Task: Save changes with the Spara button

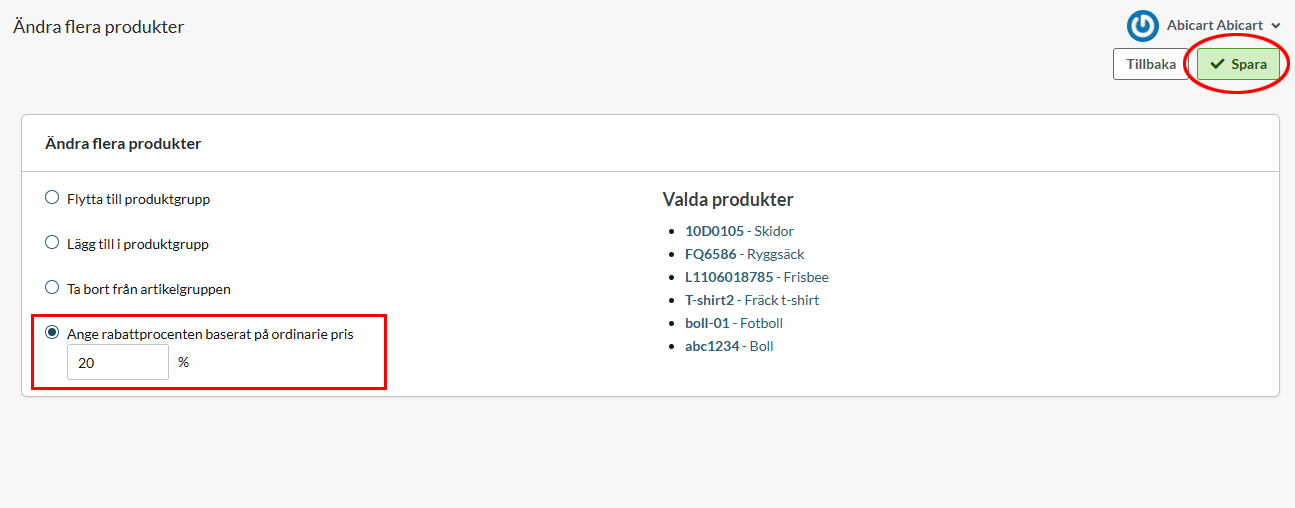Action: click(1238, 65)
